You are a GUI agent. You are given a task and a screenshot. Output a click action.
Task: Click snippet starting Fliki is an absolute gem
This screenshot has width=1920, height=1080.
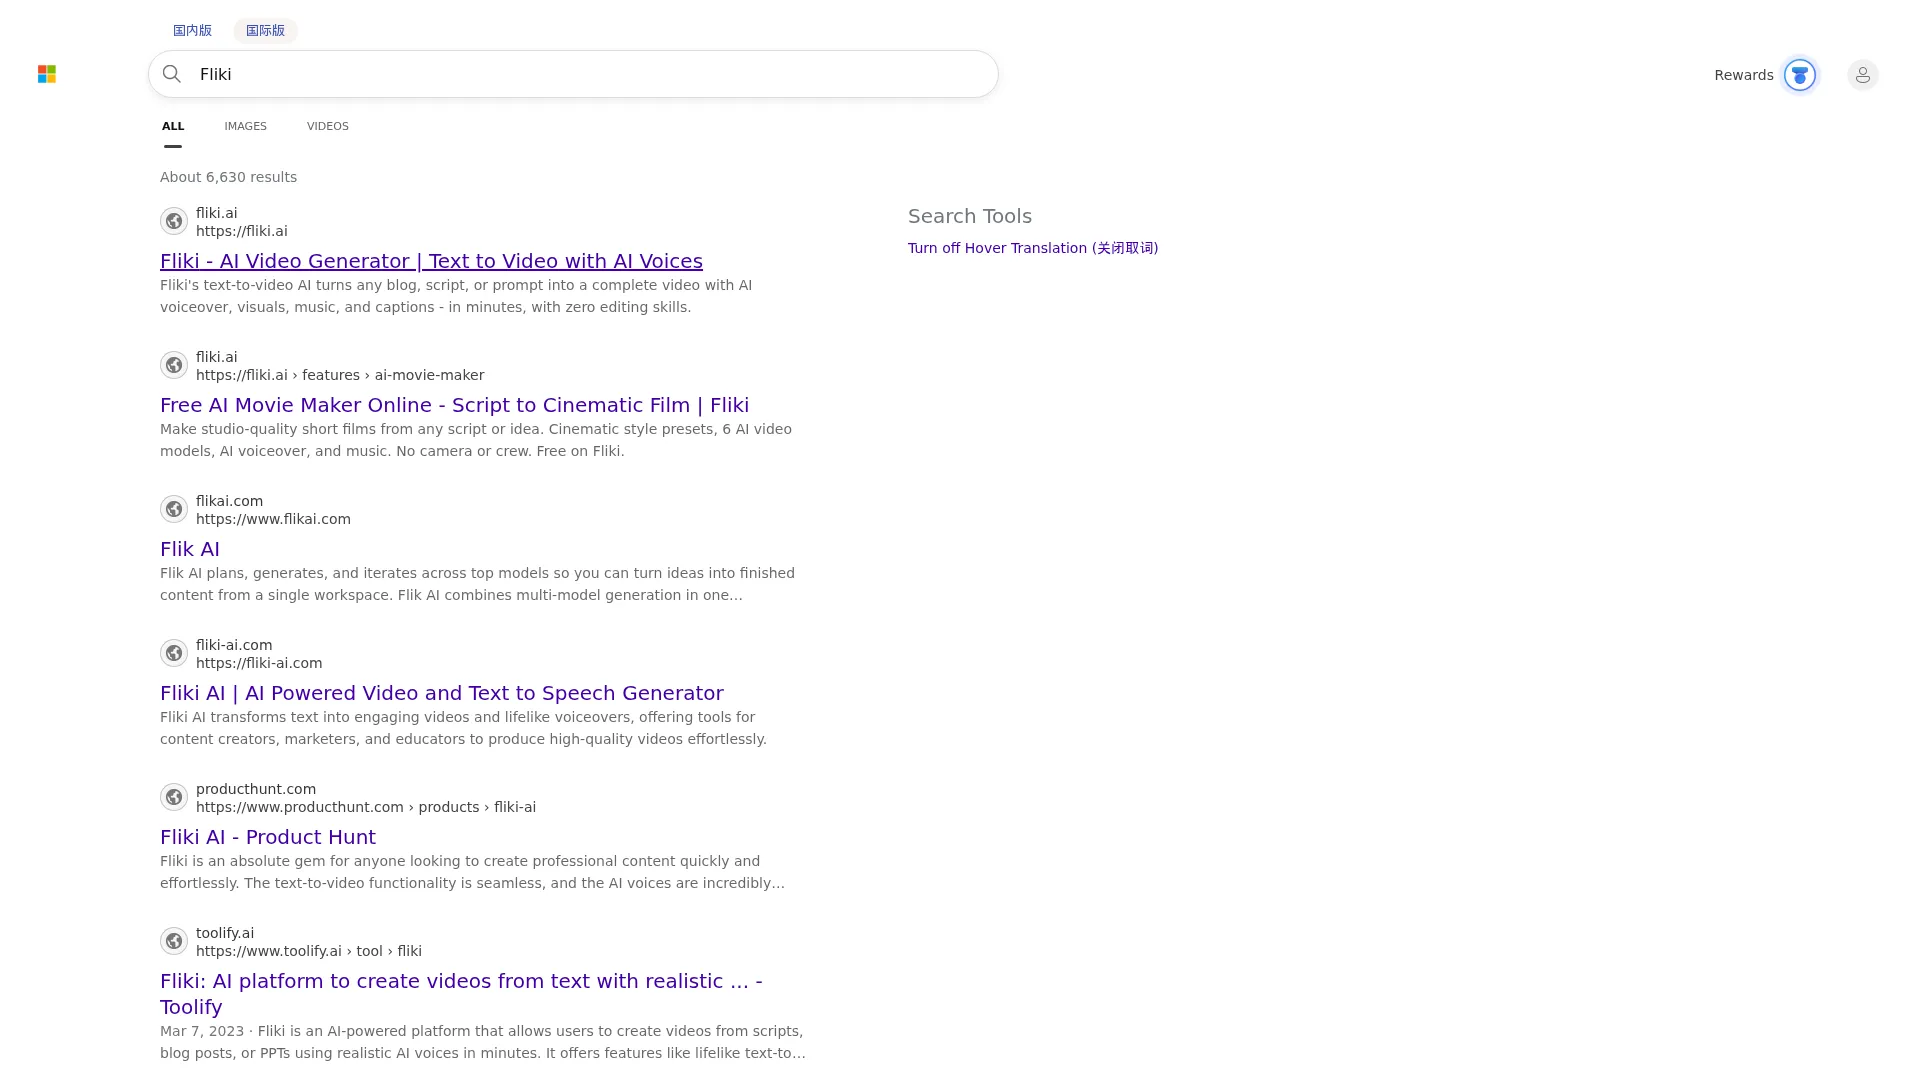(x=472, y=872)
